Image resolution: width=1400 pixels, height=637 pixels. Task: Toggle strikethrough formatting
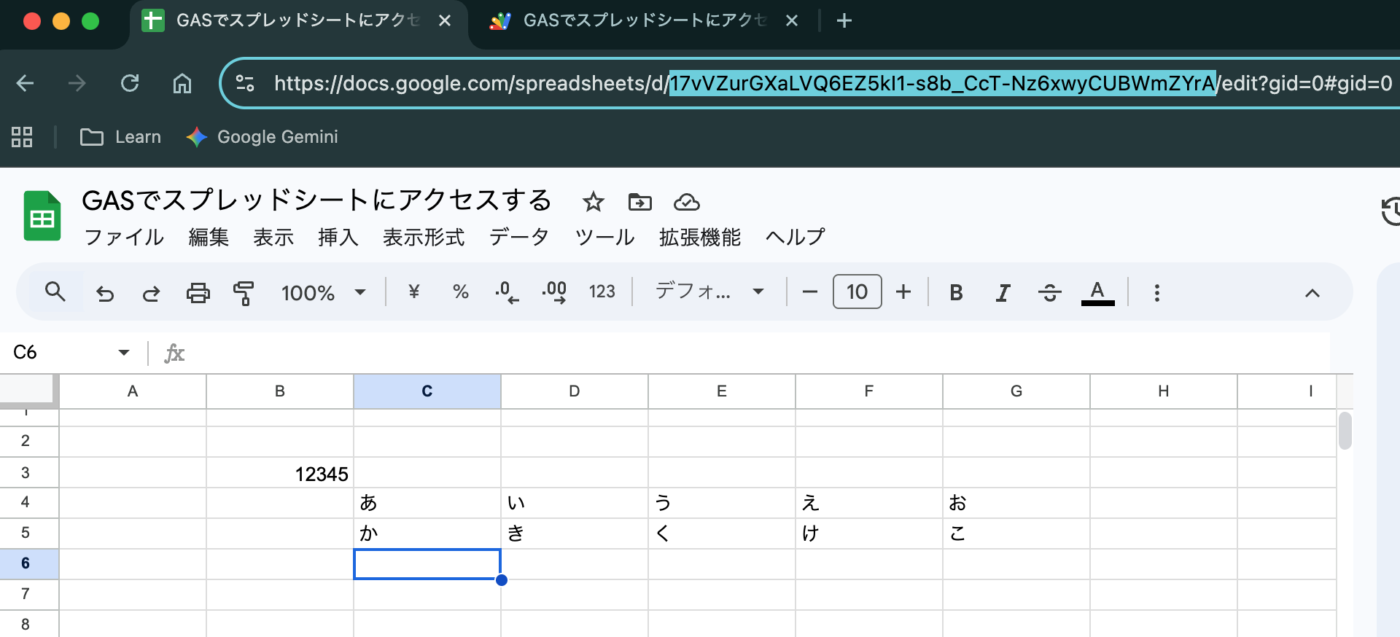point(1049,292)
